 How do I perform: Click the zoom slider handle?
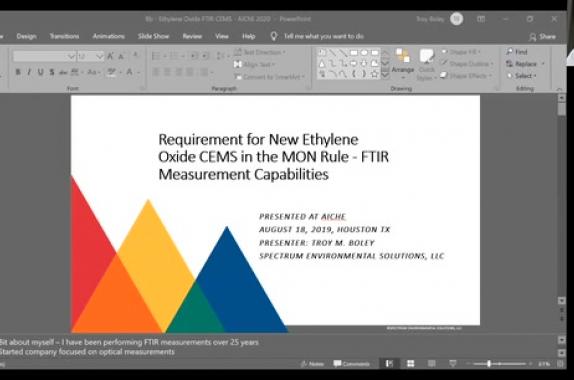[489, 364]
